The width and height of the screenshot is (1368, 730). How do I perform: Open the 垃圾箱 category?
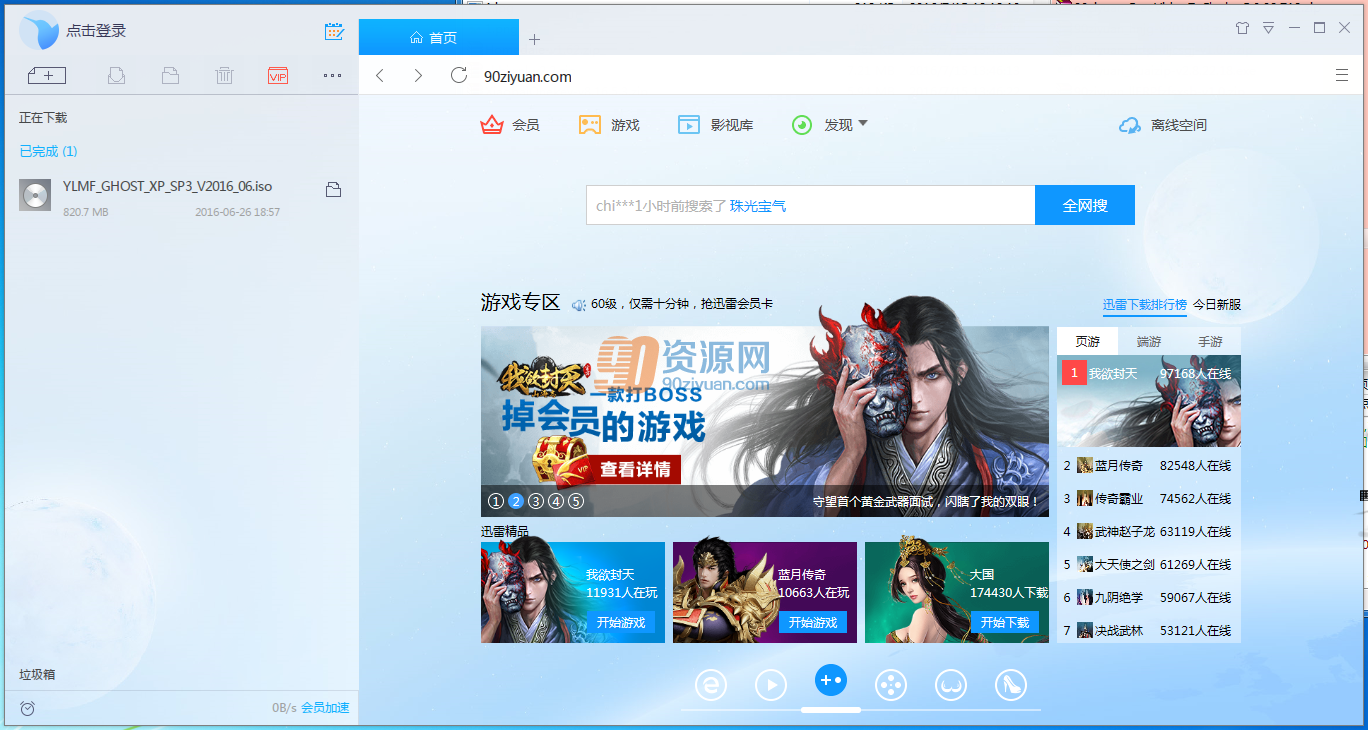point(37,674)
